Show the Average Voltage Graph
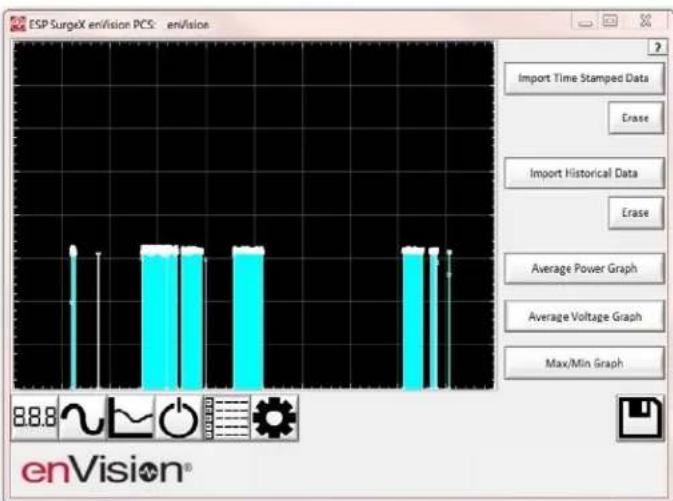This screenshot has height=501, width=673. point(584,316)
